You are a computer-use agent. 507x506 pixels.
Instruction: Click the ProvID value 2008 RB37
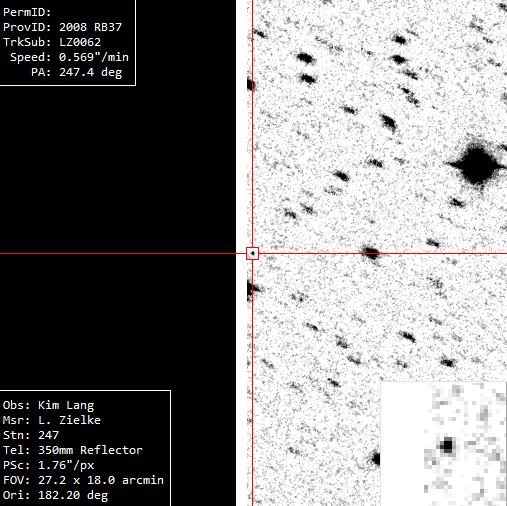coord(90,27)
